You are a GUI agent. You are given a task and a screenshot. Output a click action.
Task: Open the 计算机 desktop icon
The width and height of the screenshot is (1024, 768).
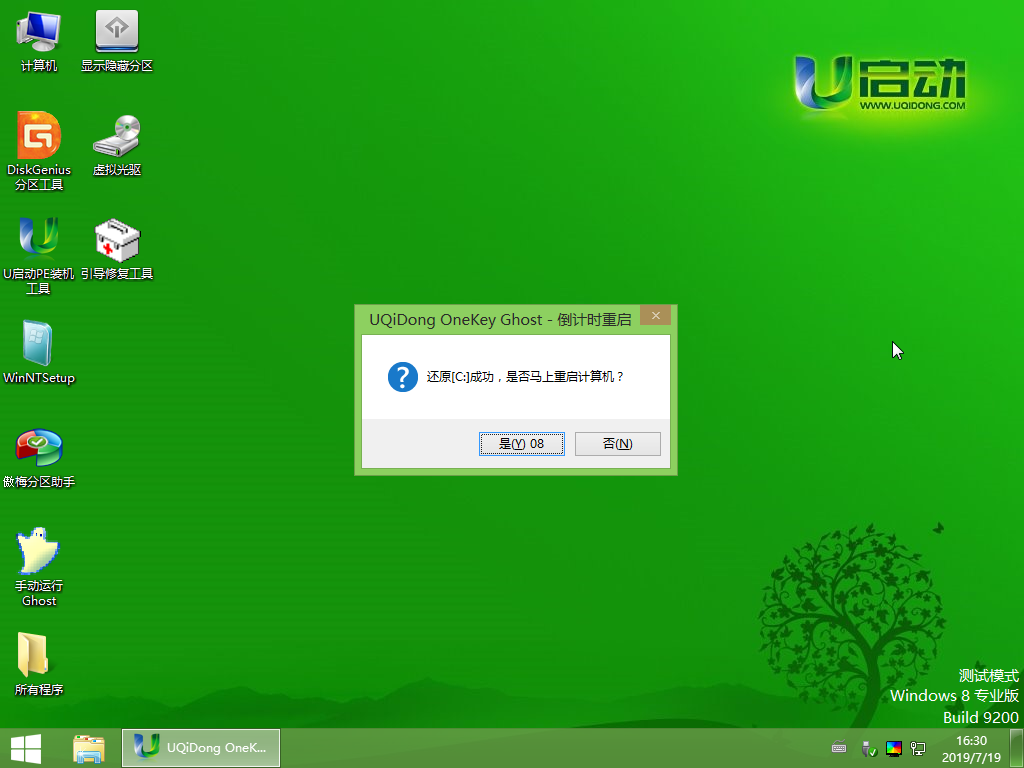point(39,40)
